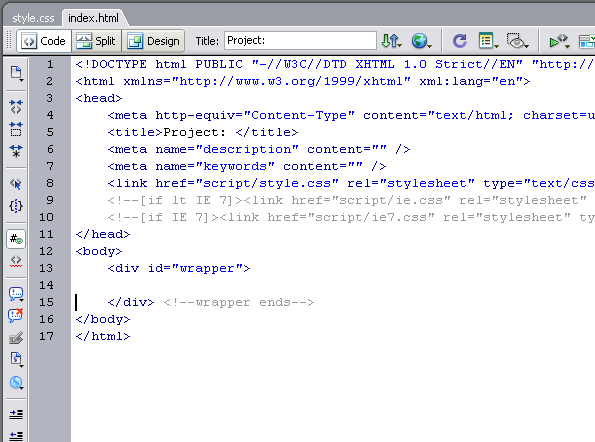Toggle line numbers display

tap(16, 239)
